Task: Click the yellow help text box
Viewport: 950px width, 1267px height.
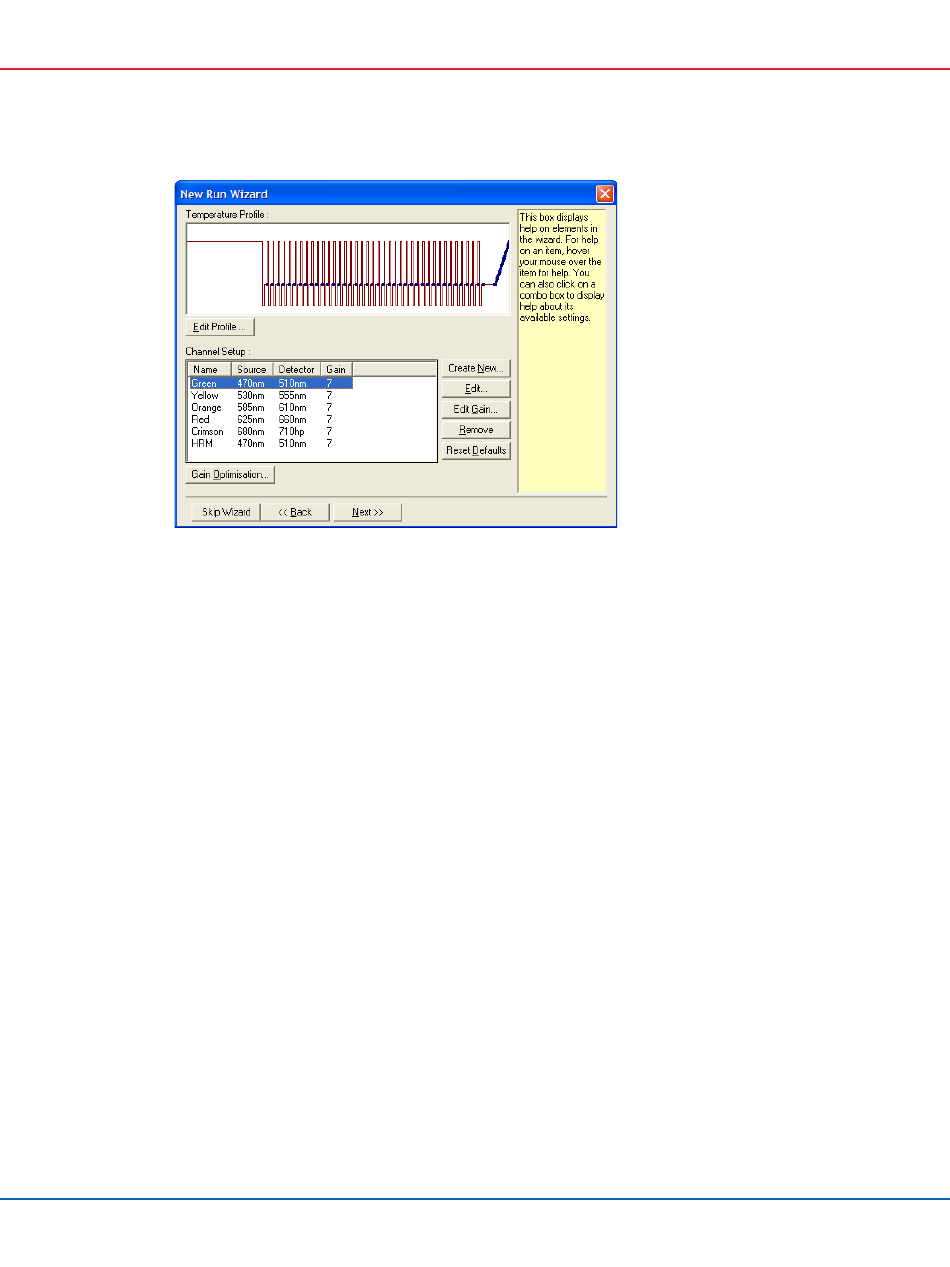Action: click(x=562, y=350)
